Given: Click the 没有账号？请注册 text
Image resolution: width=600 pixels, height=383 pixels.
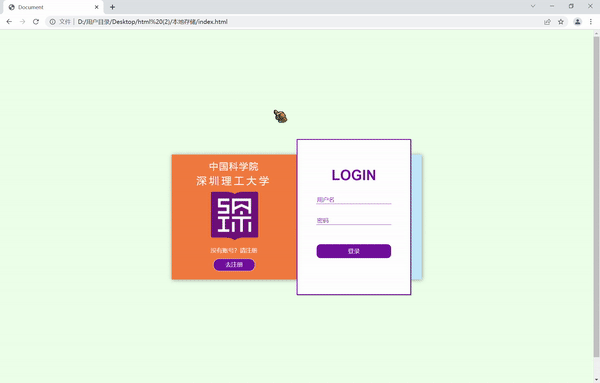Looking at the screenshot, I should 234,251.
